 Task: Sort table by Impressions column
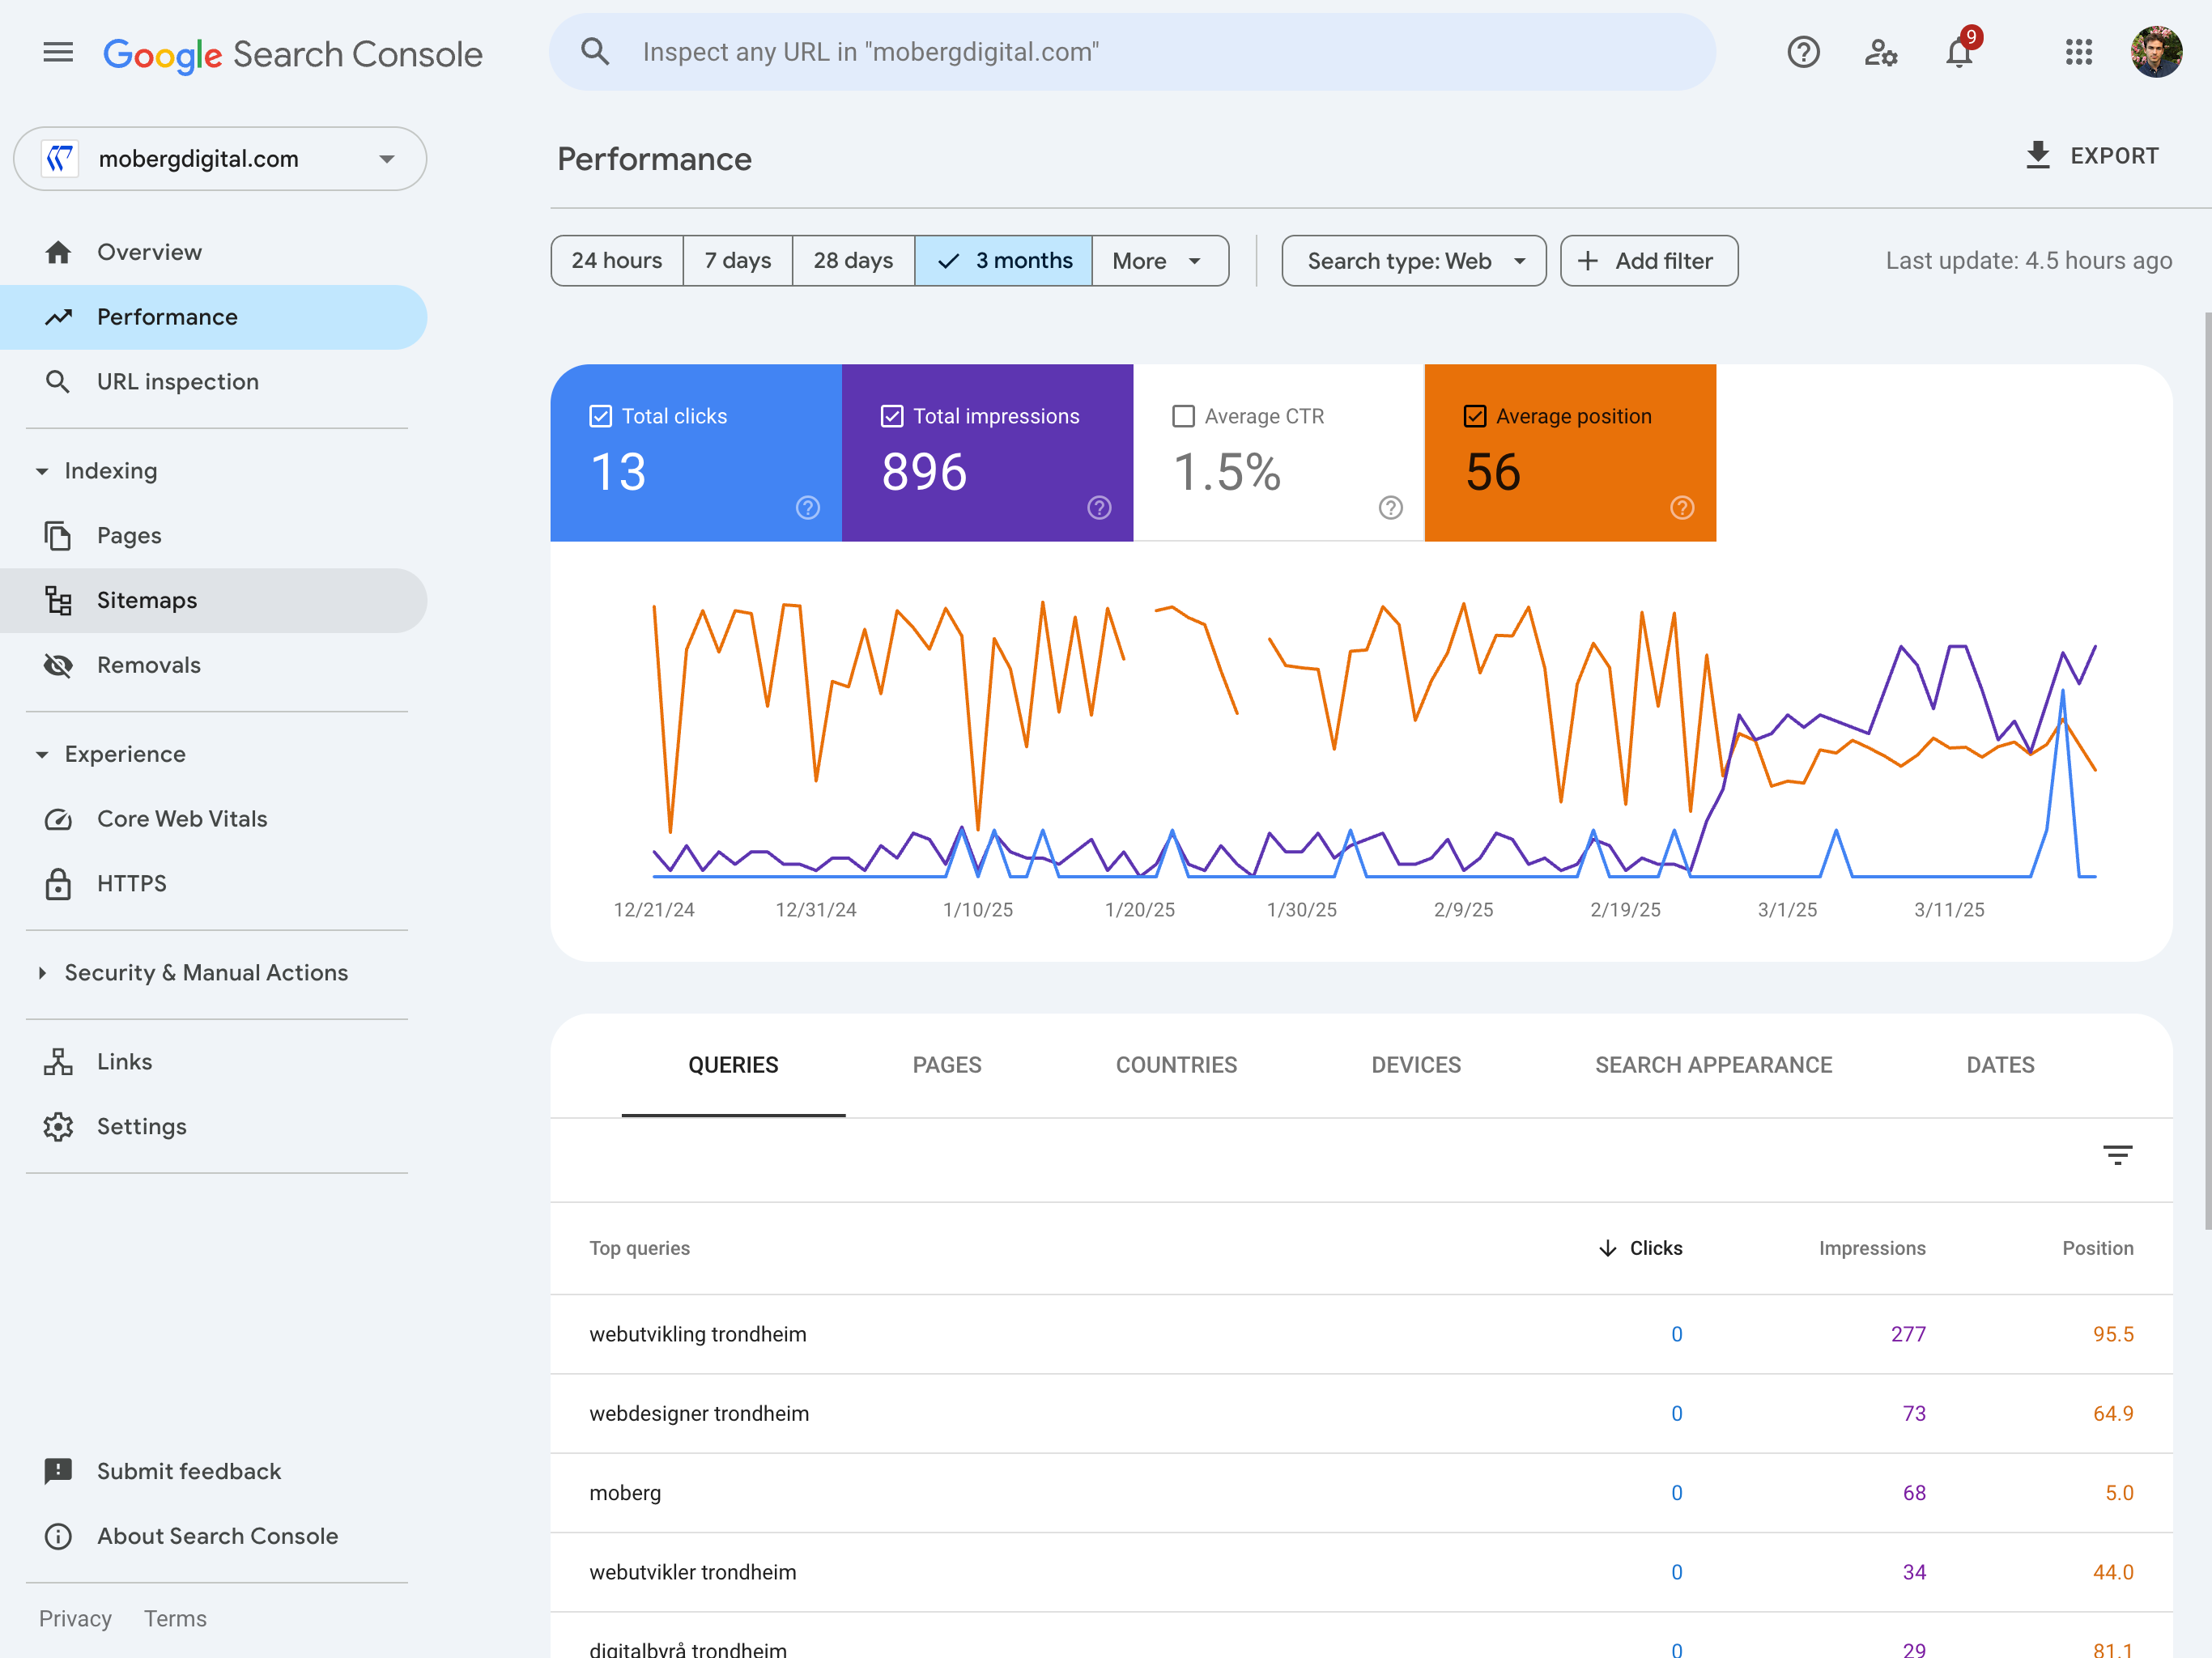click(1872, 1248)
